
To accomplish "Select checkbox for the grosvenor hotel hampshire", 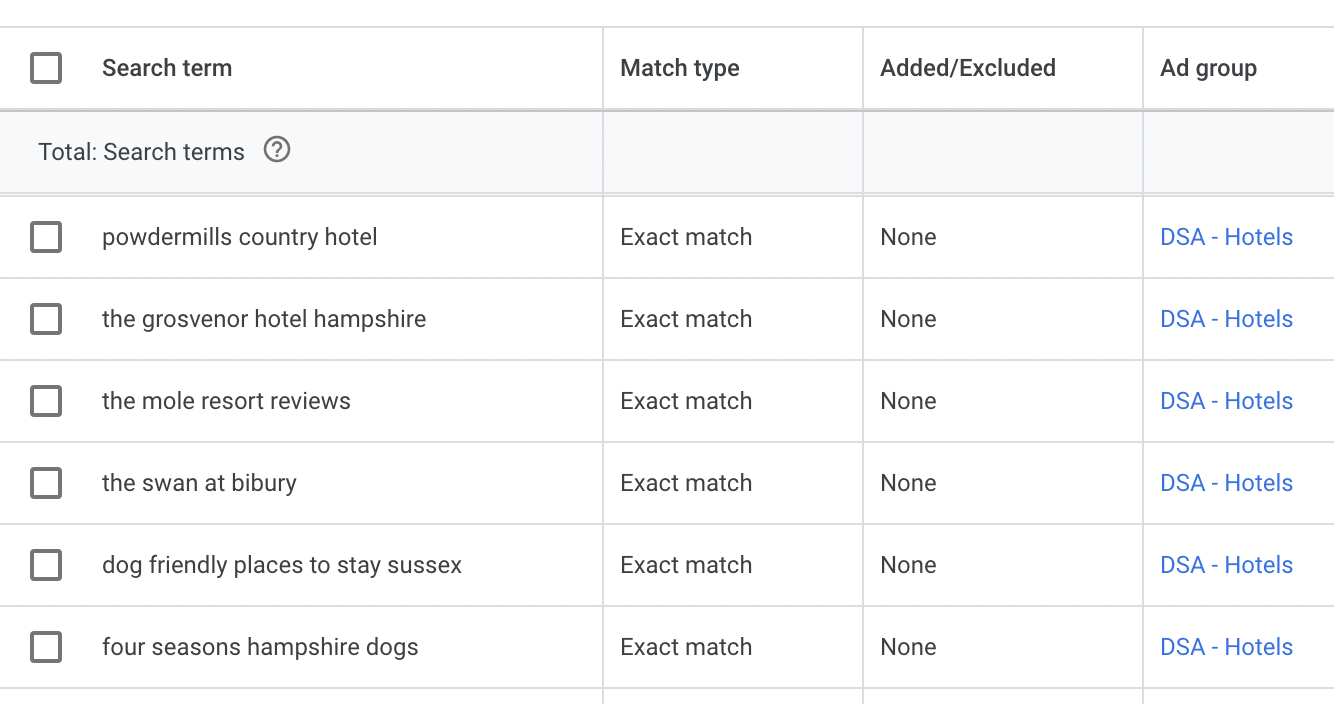I will (x=46, y=319).
